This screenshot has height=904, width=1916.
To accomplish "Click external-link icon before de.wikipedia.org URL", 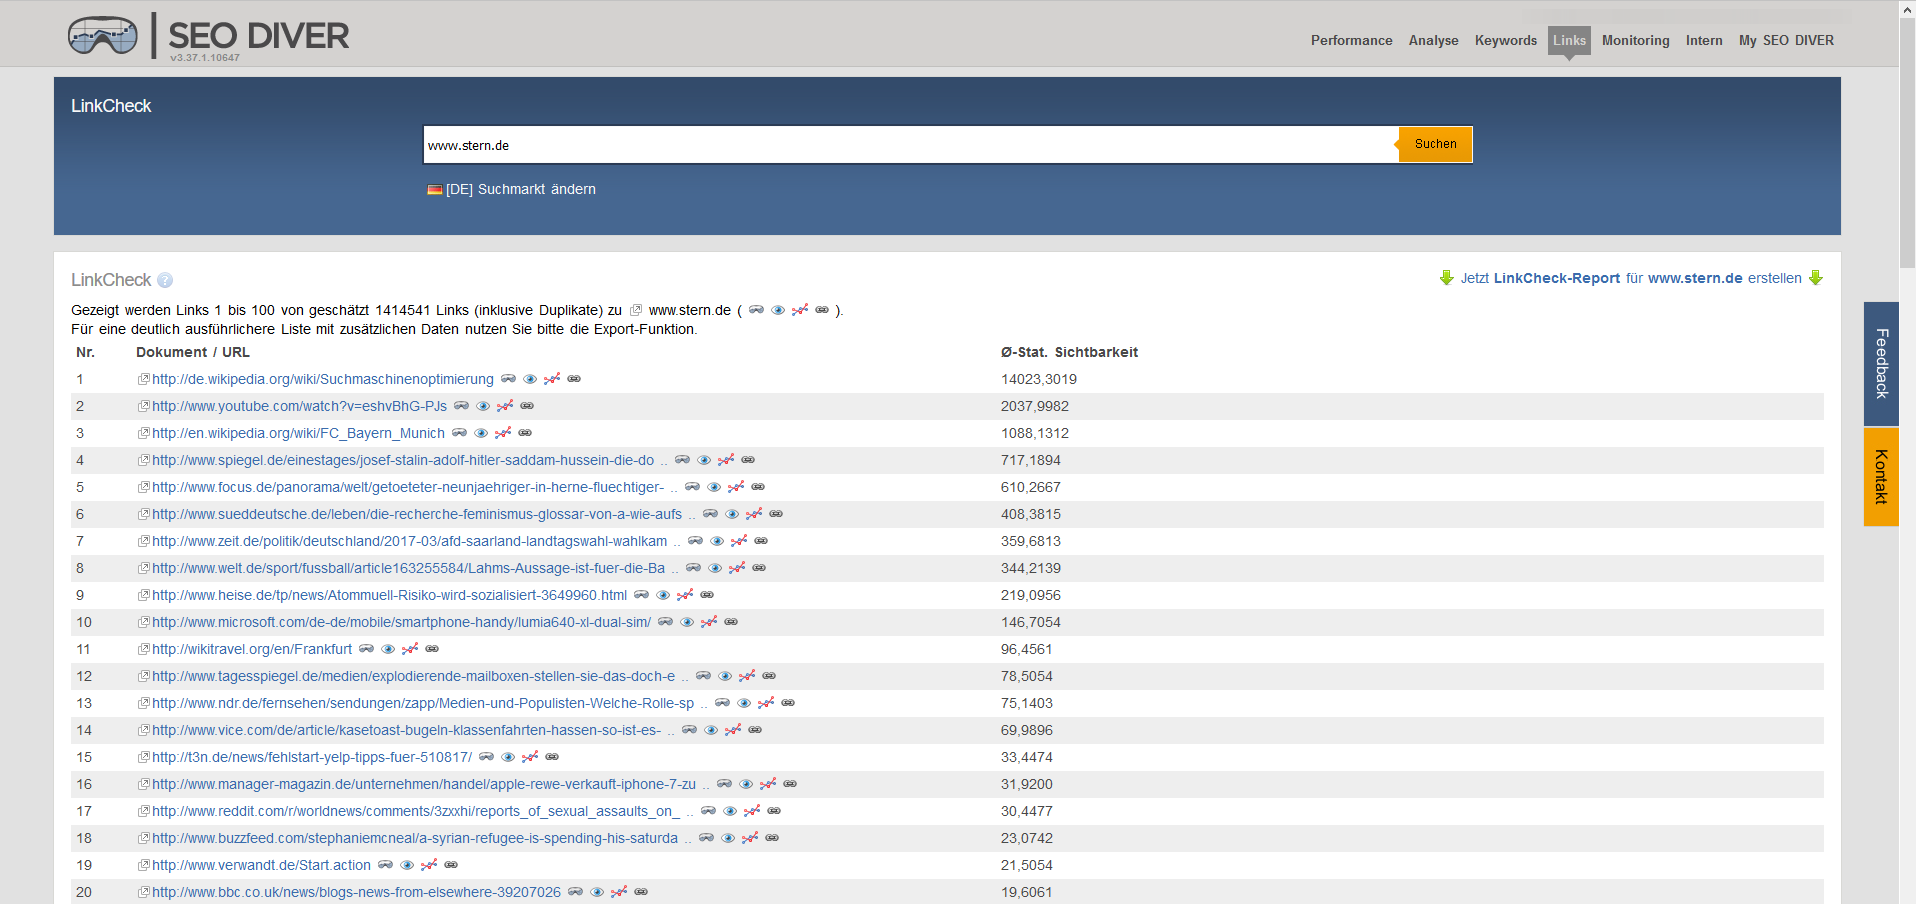I will (x=144, y=379).
